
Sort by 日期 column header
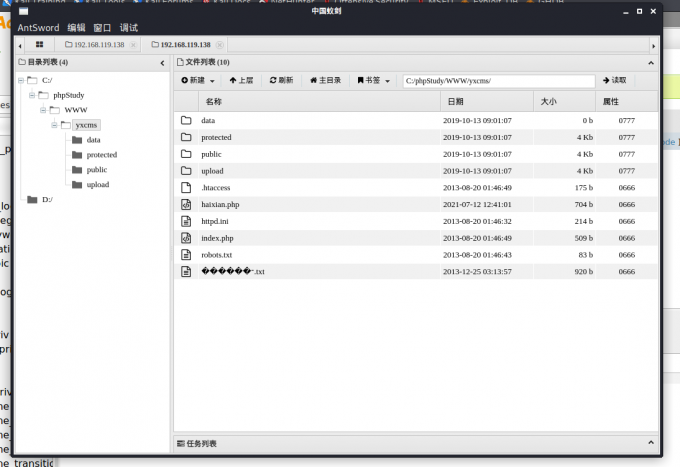pos(455,101)
